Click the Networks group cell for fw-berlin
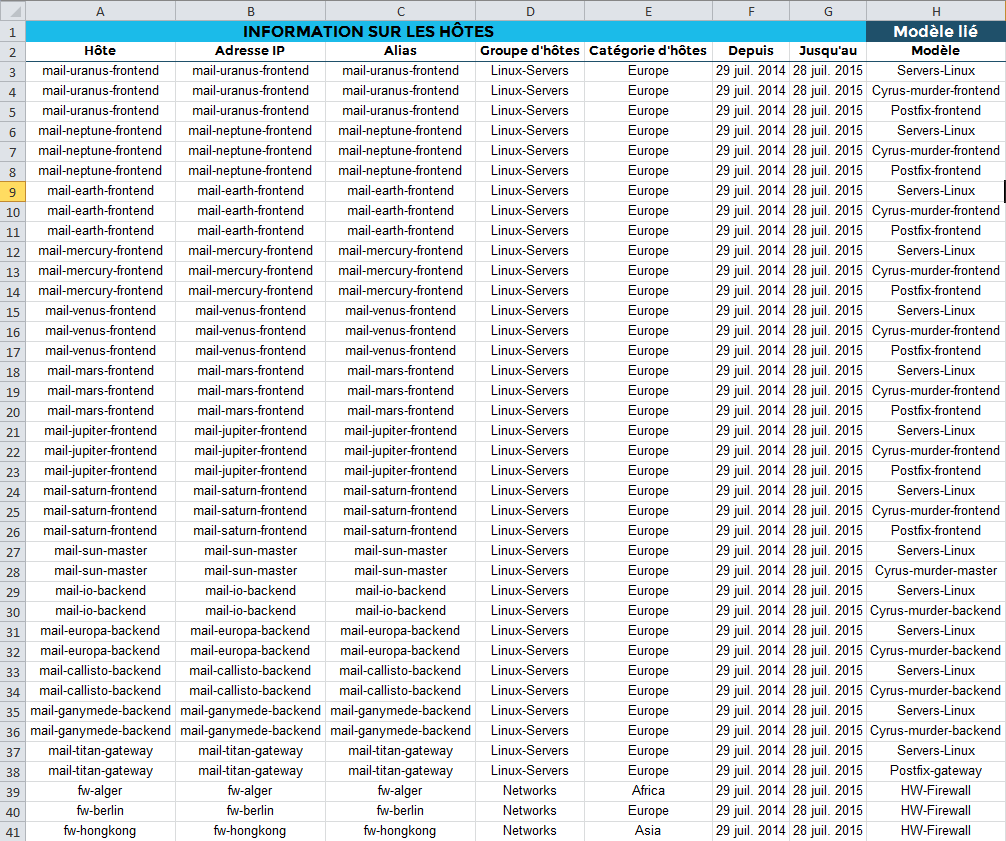This screenshot has width=1006, height=841. point(530,810)
